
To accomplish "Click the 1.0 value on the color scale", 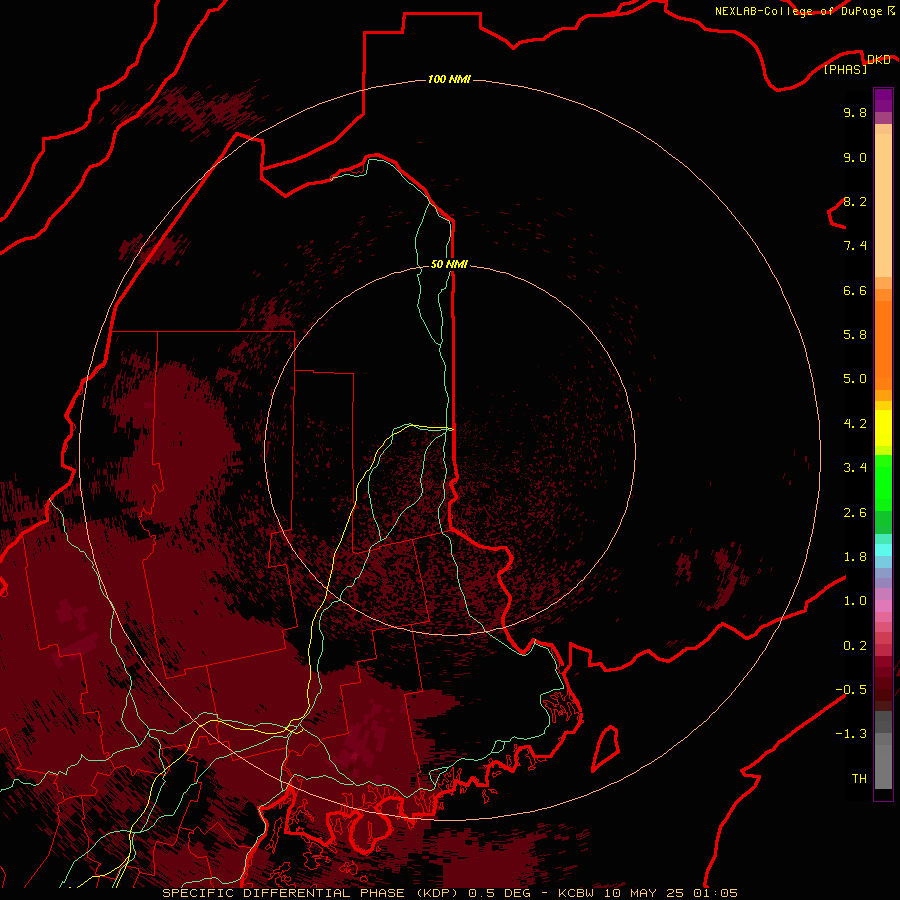I will [x=855, y=601].
